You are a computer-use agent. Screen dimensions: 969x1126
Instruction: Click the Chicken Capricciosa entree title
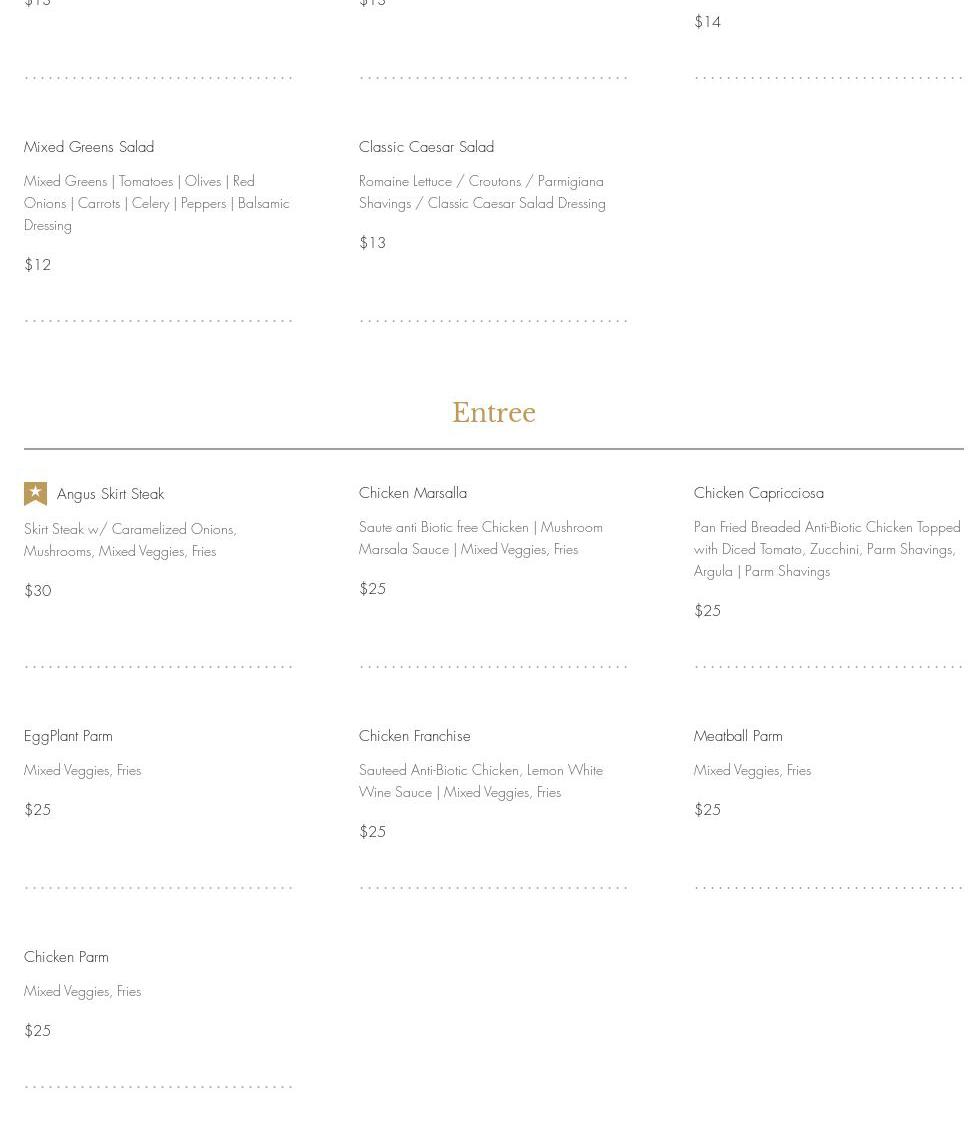coord(759,493)
